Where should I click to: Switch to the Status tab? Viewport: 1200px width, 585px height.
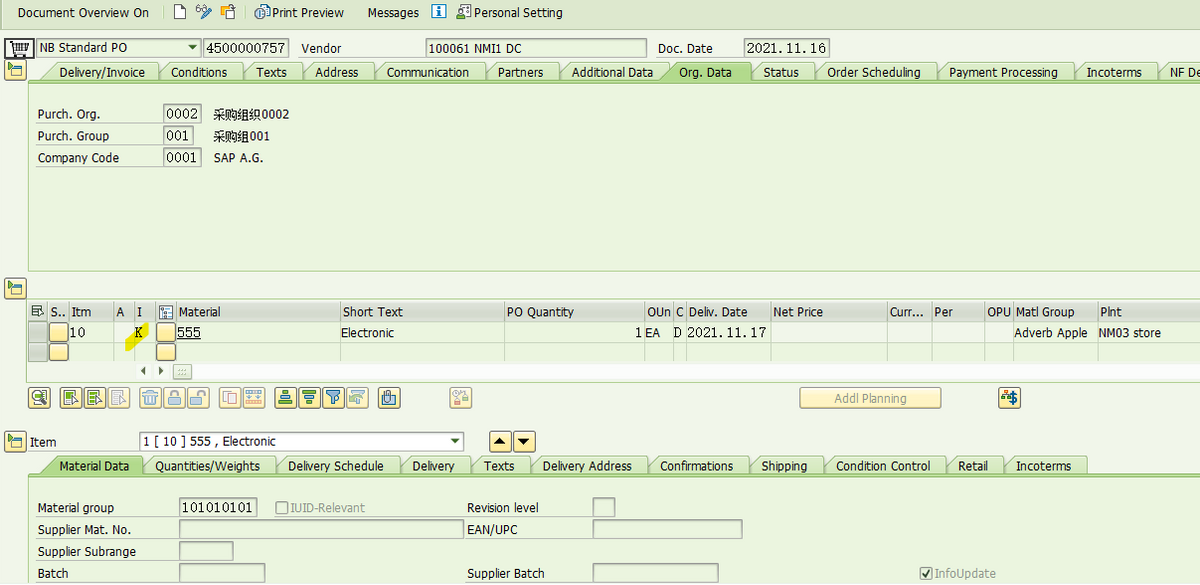781,72
